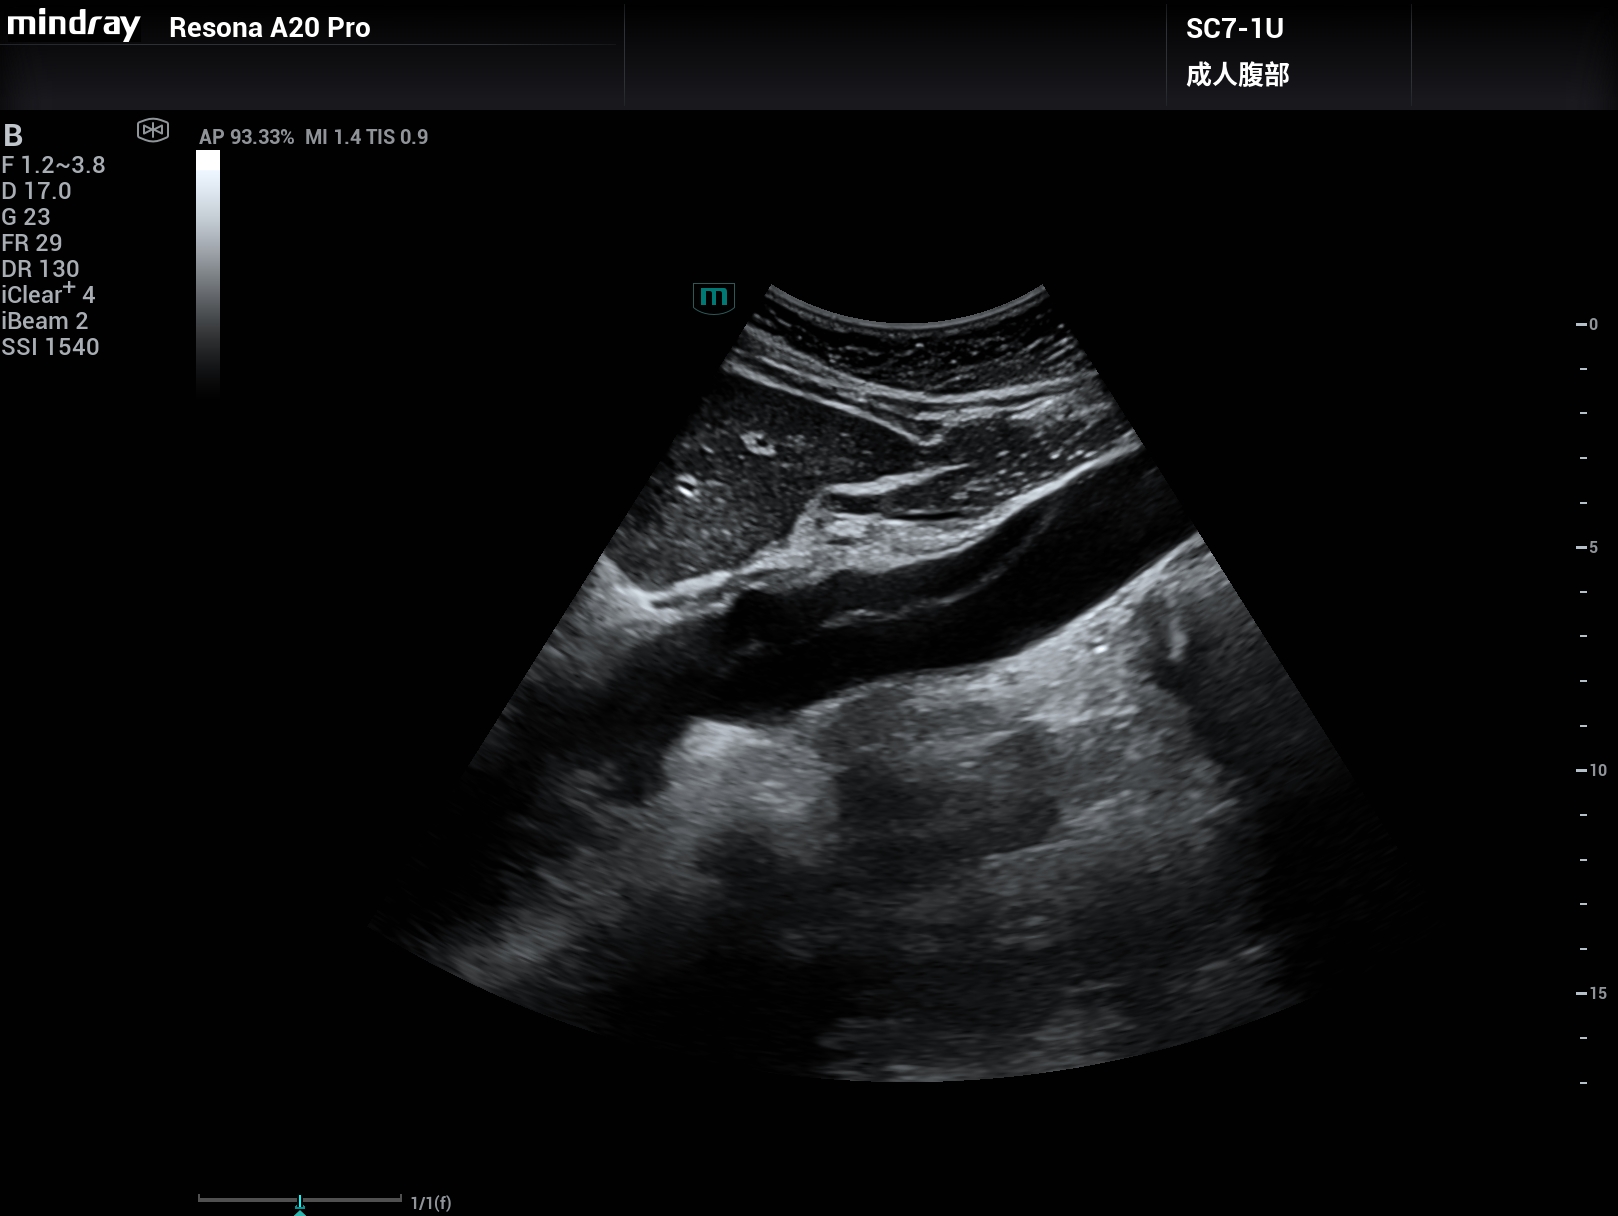Click the TIS 0.9 readout
The width and height of the screenshot is (1618, 1216).
click(x=397, y=137)
